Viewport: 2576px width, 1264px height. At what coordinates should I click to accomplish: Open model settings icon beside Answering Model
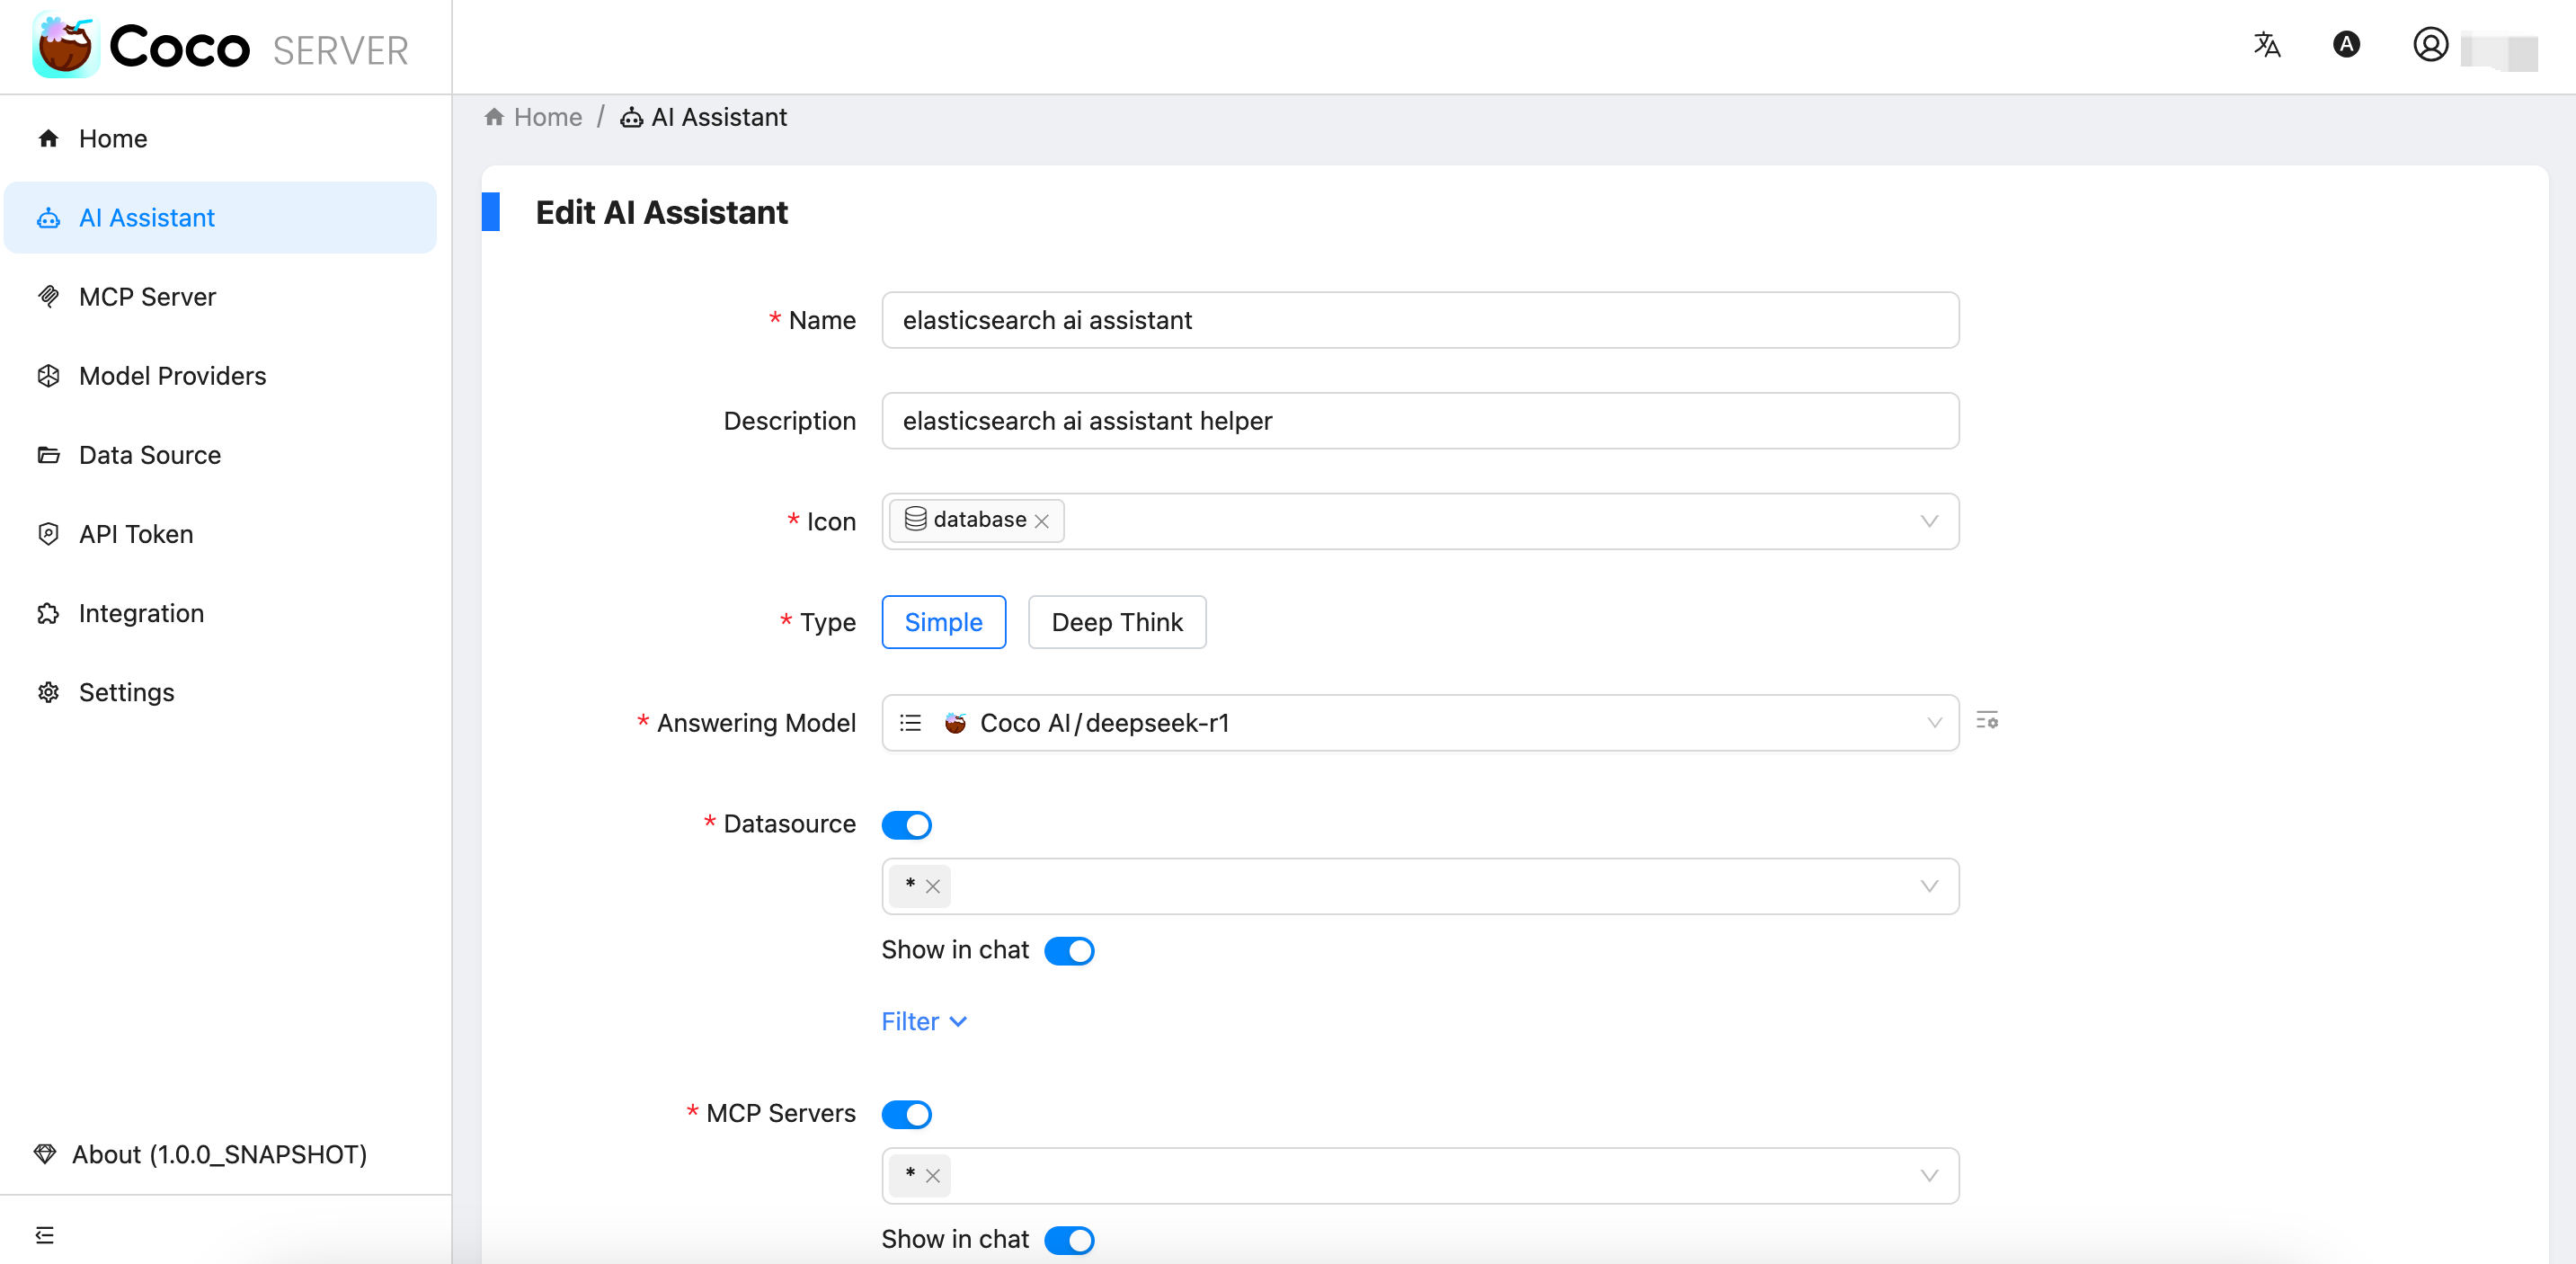[x=1987, y=721]
